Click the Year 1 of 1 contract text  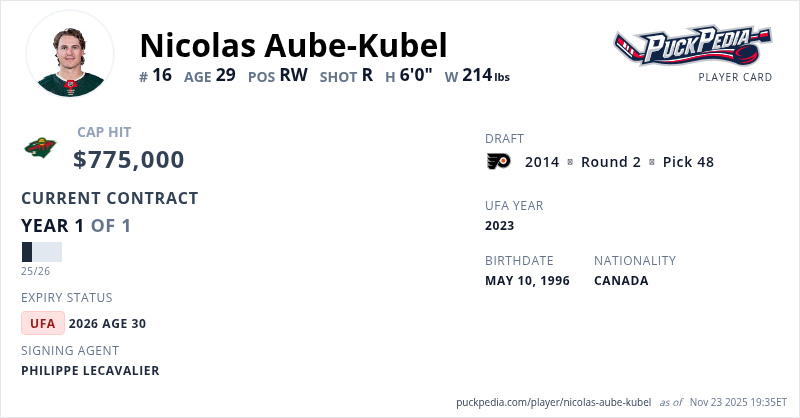(x=76, y=225)
